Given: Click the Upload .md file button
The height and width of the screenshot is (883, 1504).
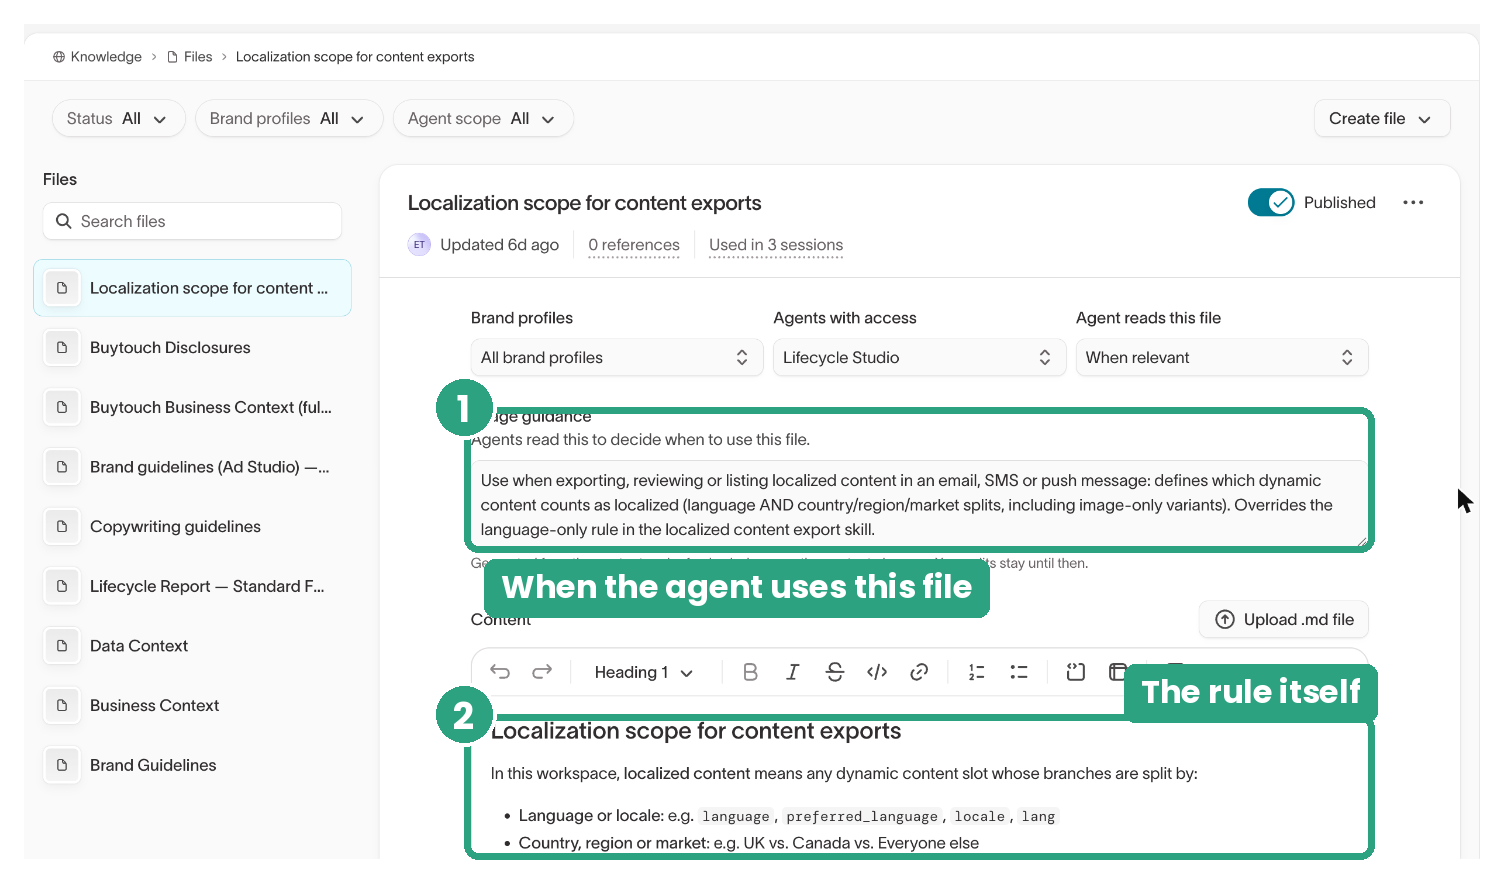Looking at the screenshot, I should point(1284,620).
